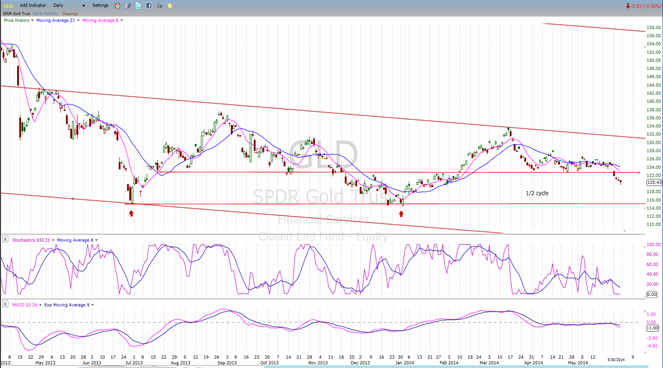Click the Nov 2013 label on time axis
Viewport: 663px width, 368px height.
(x=318, y=363)
